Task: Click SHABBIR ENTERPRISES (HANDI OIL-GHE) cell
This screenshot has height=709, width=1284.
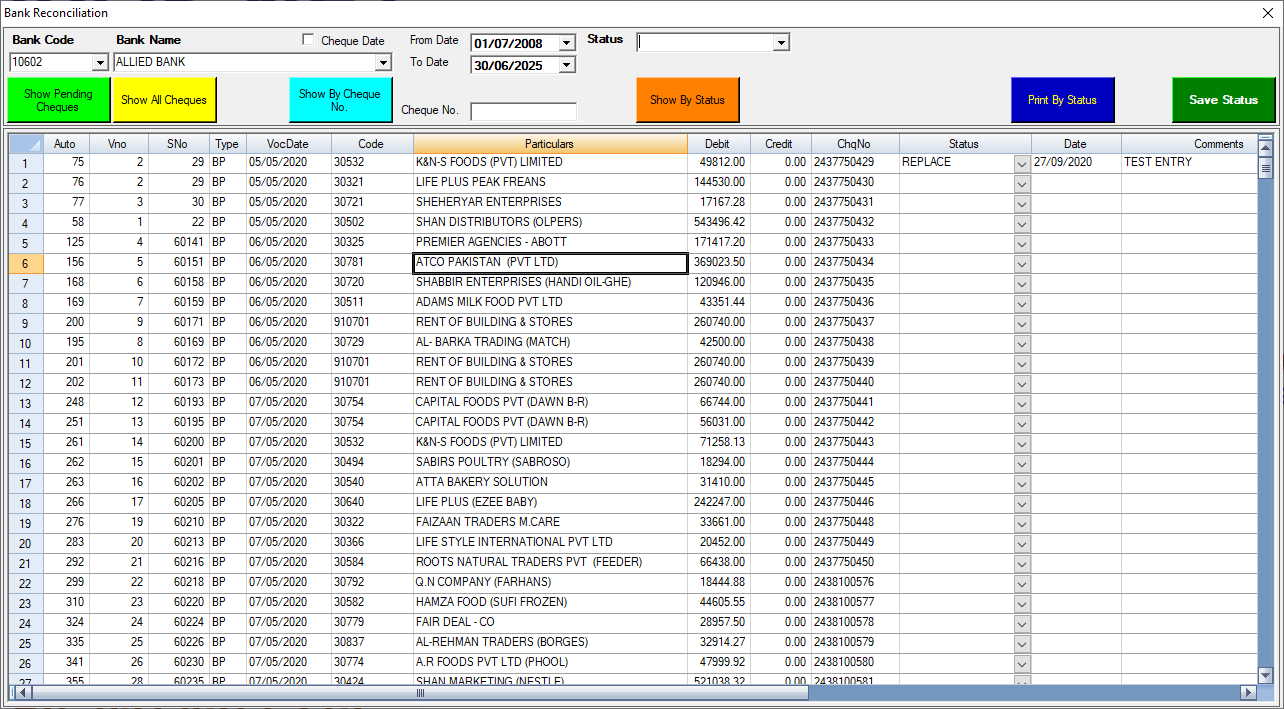Action: tap(550, 282)
